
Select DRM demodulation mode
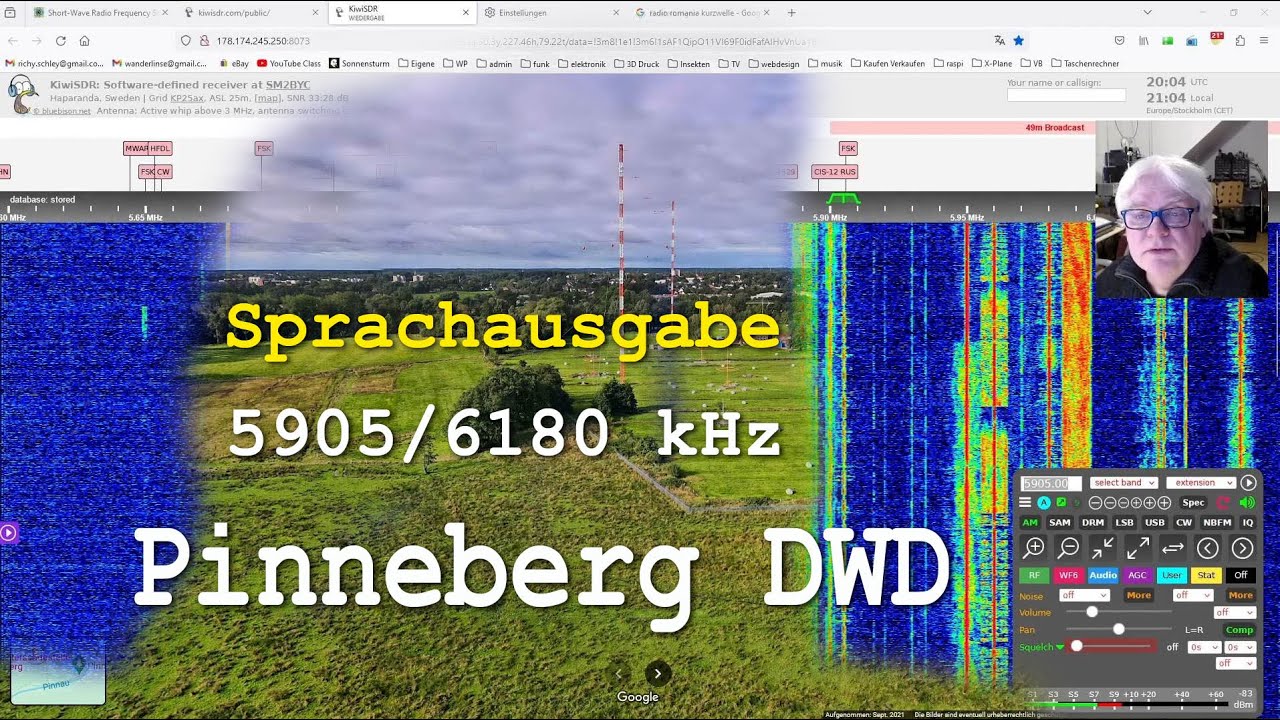pos(1093,523)
